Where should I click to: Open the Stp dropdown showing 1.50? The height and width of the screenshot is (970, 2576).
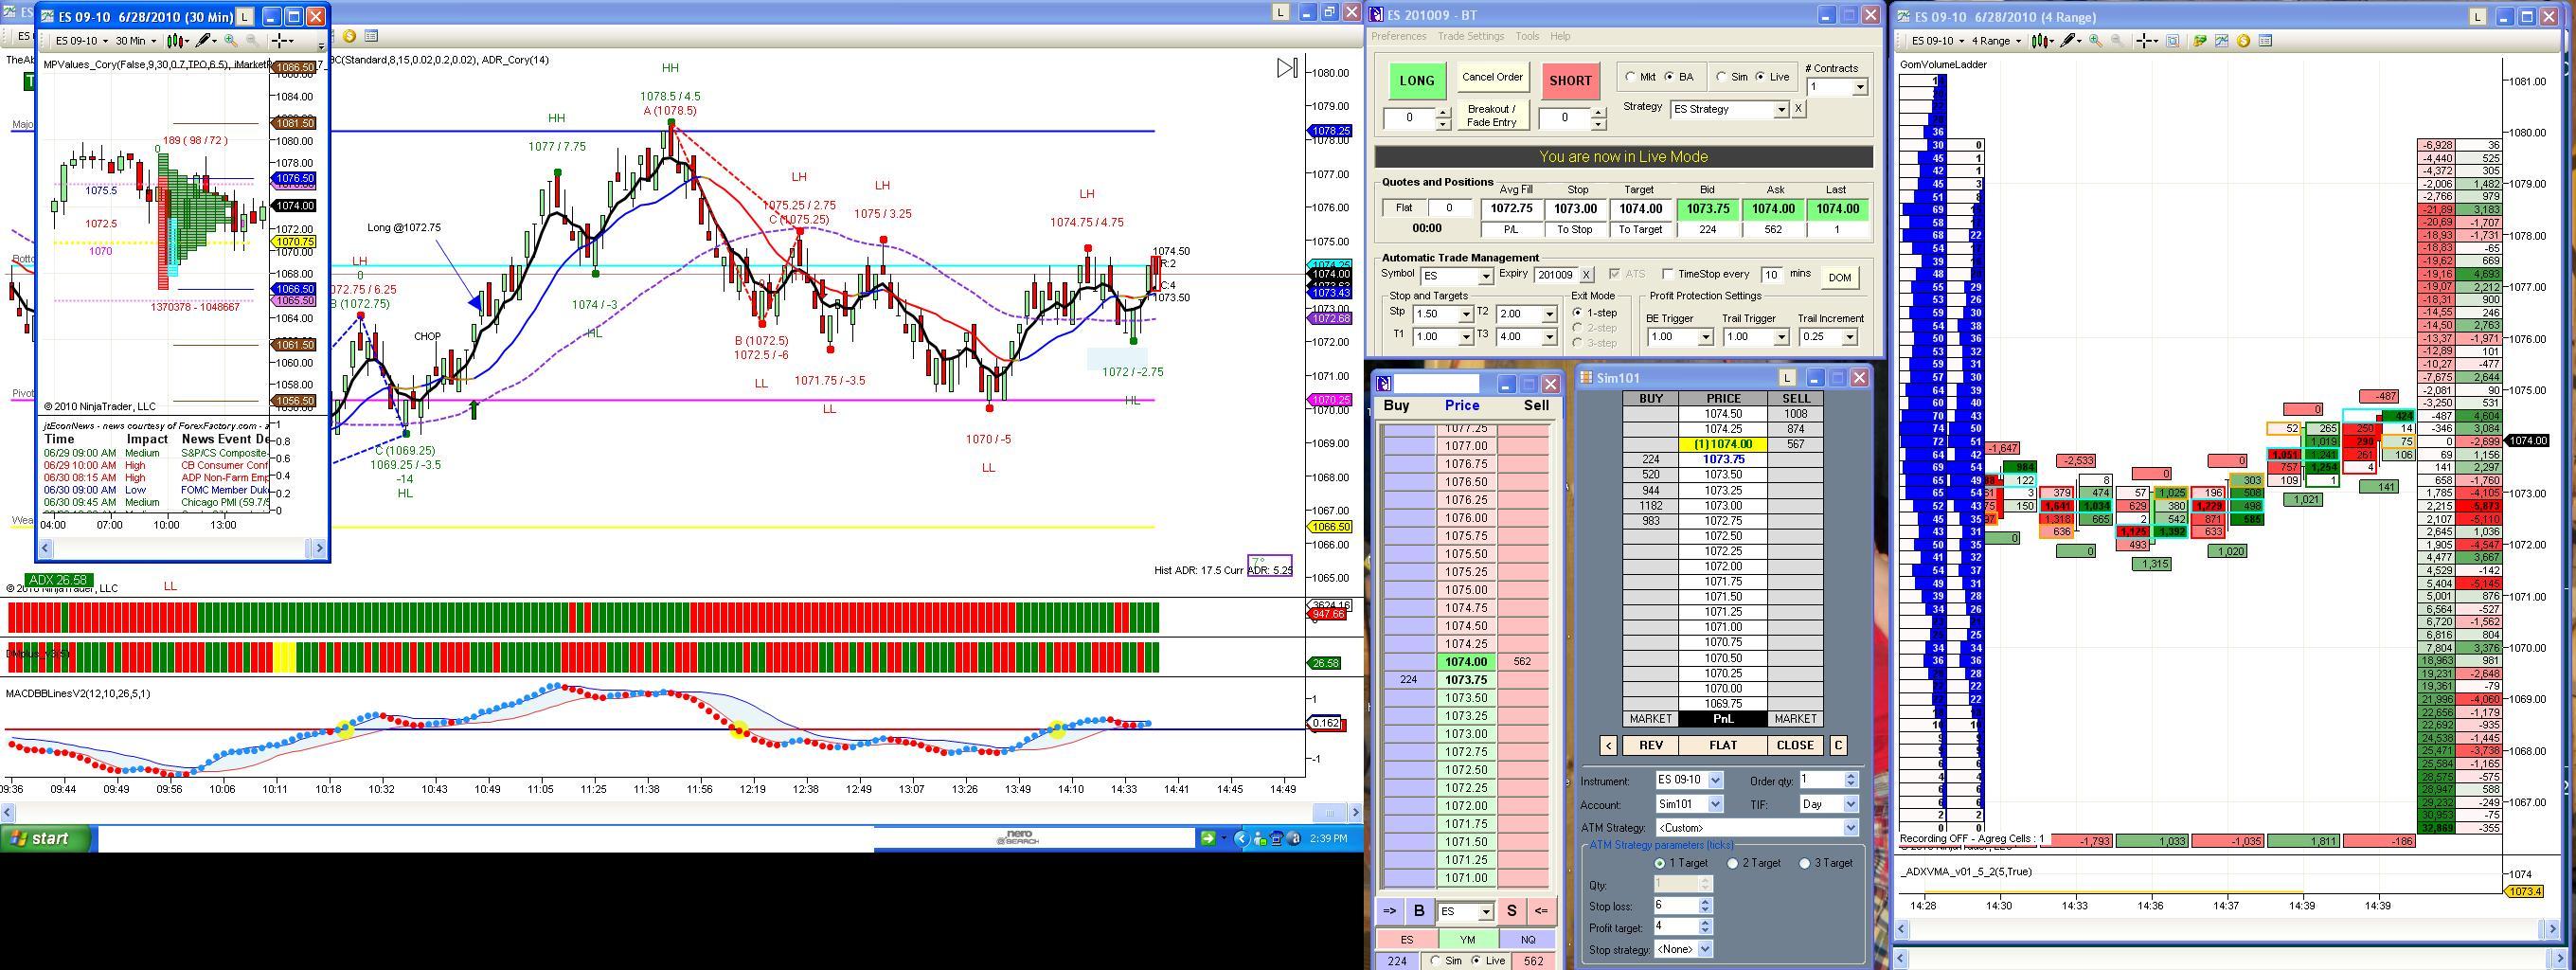1466,314
